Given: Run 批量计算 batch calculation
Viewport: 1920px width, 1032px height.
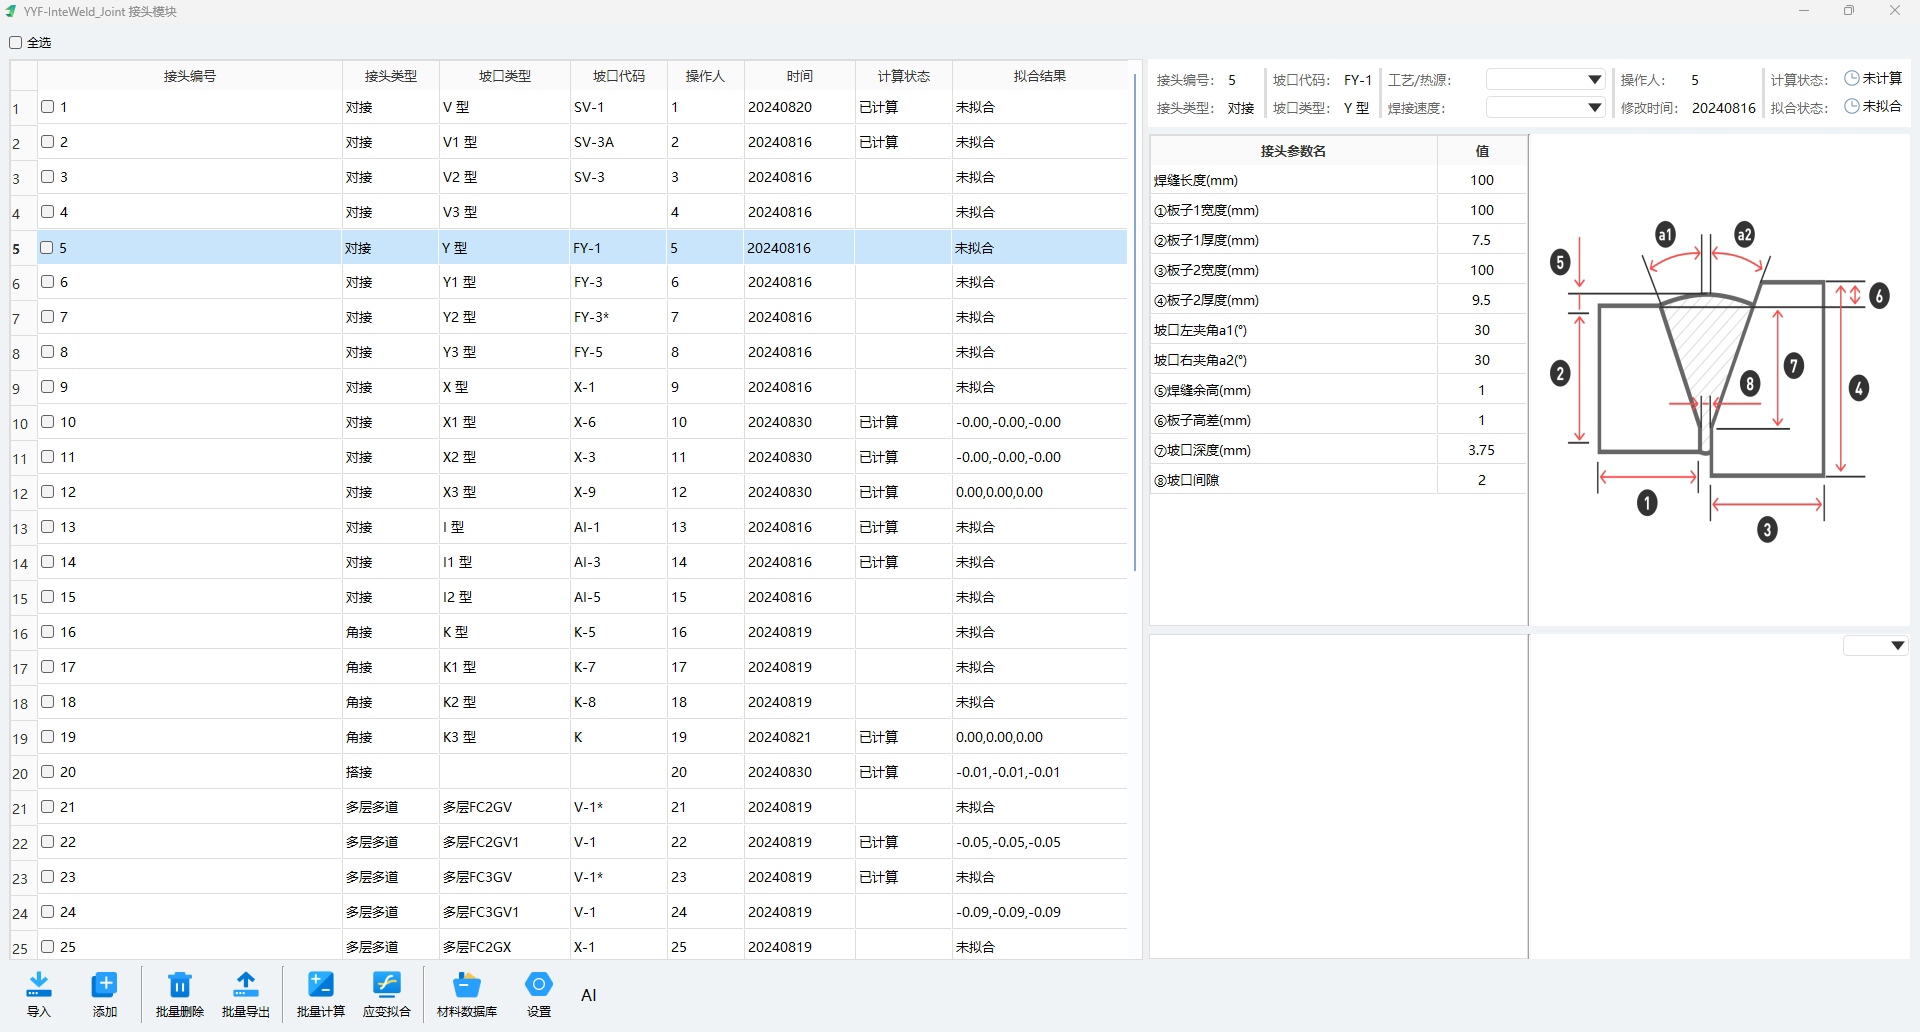Looking at the screenshot, I should click(x=321, y=985).
